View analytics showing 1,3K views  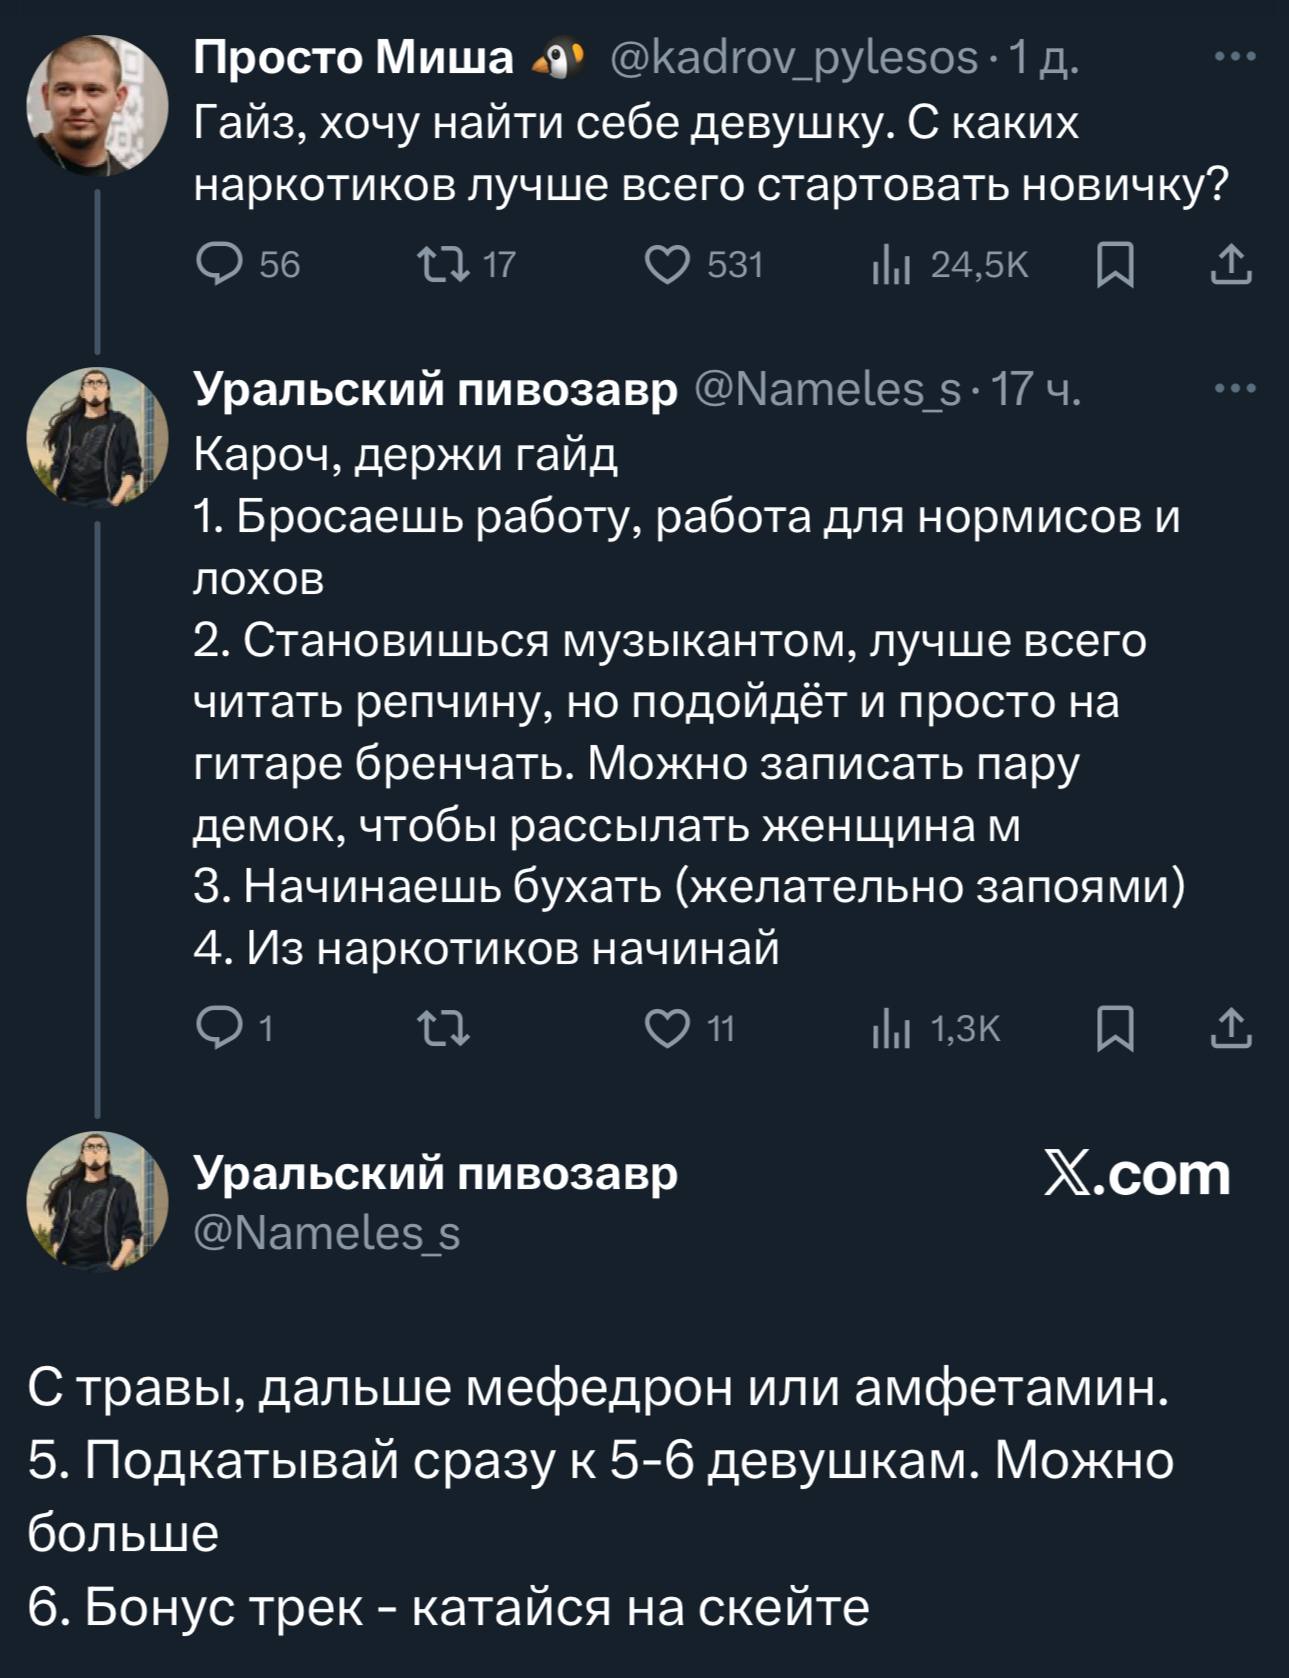(x=885, y=1027)
